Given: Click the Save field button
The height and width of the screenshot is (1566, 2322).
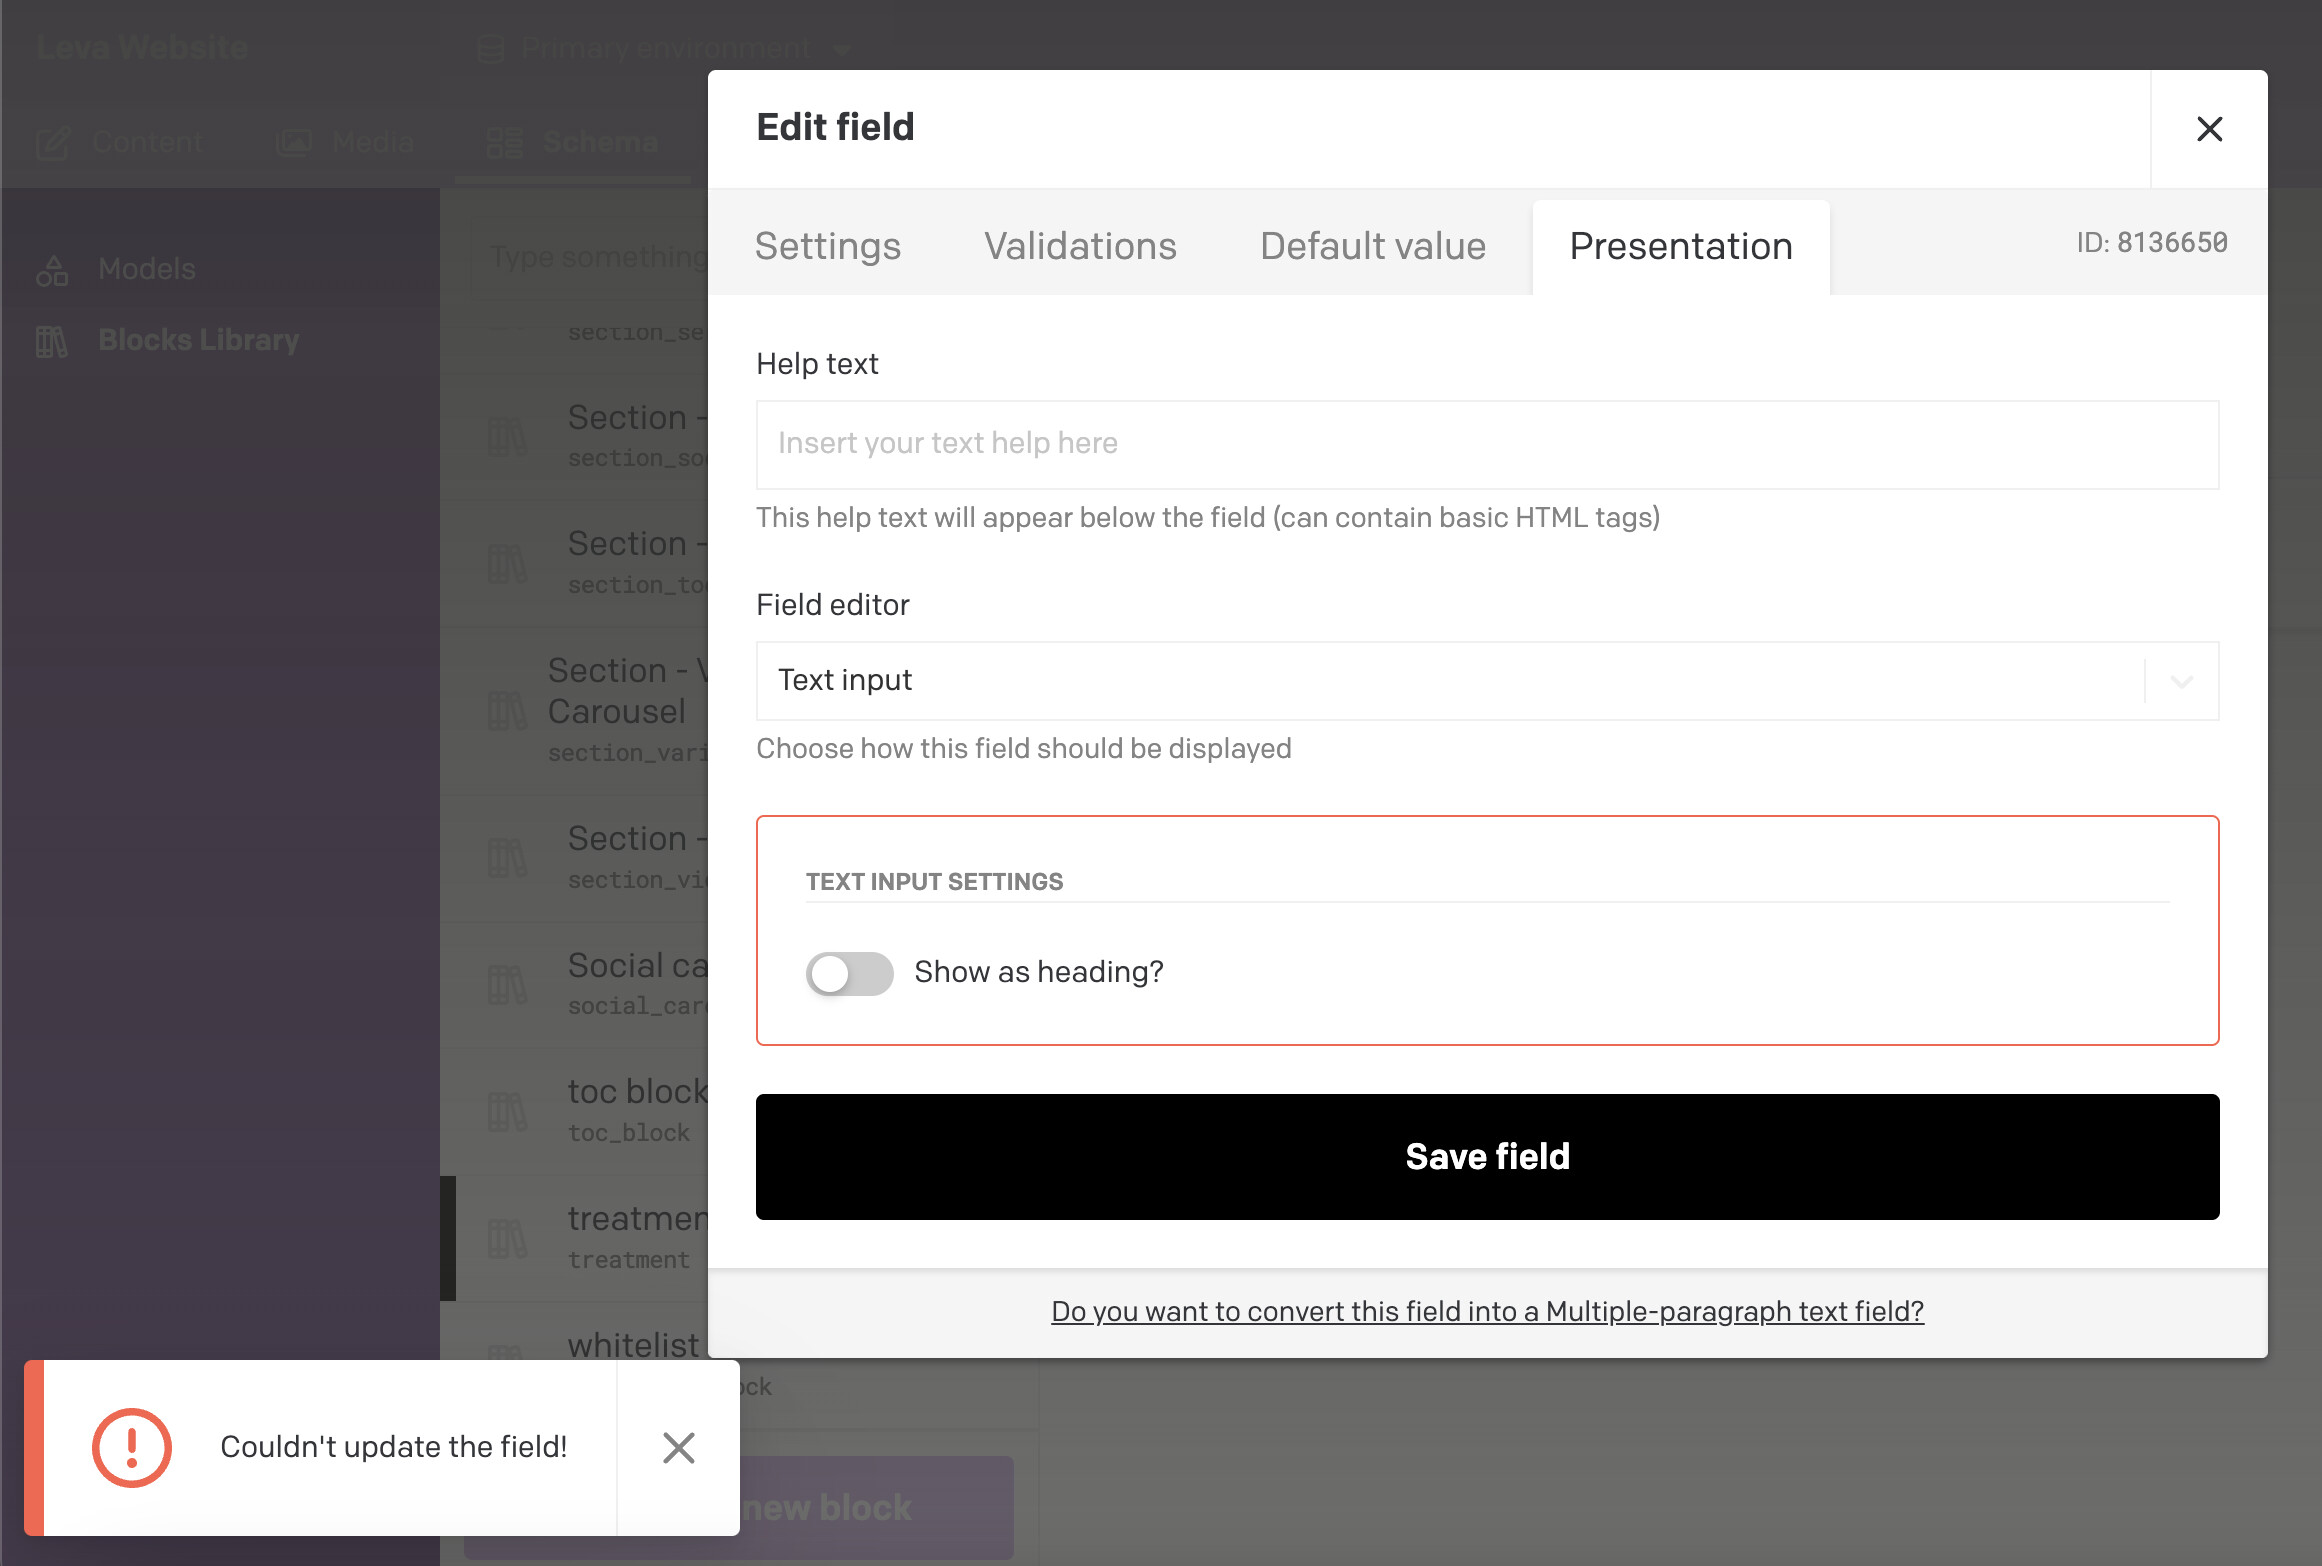Looking at the screenshot, I should coord(1487,1156).
